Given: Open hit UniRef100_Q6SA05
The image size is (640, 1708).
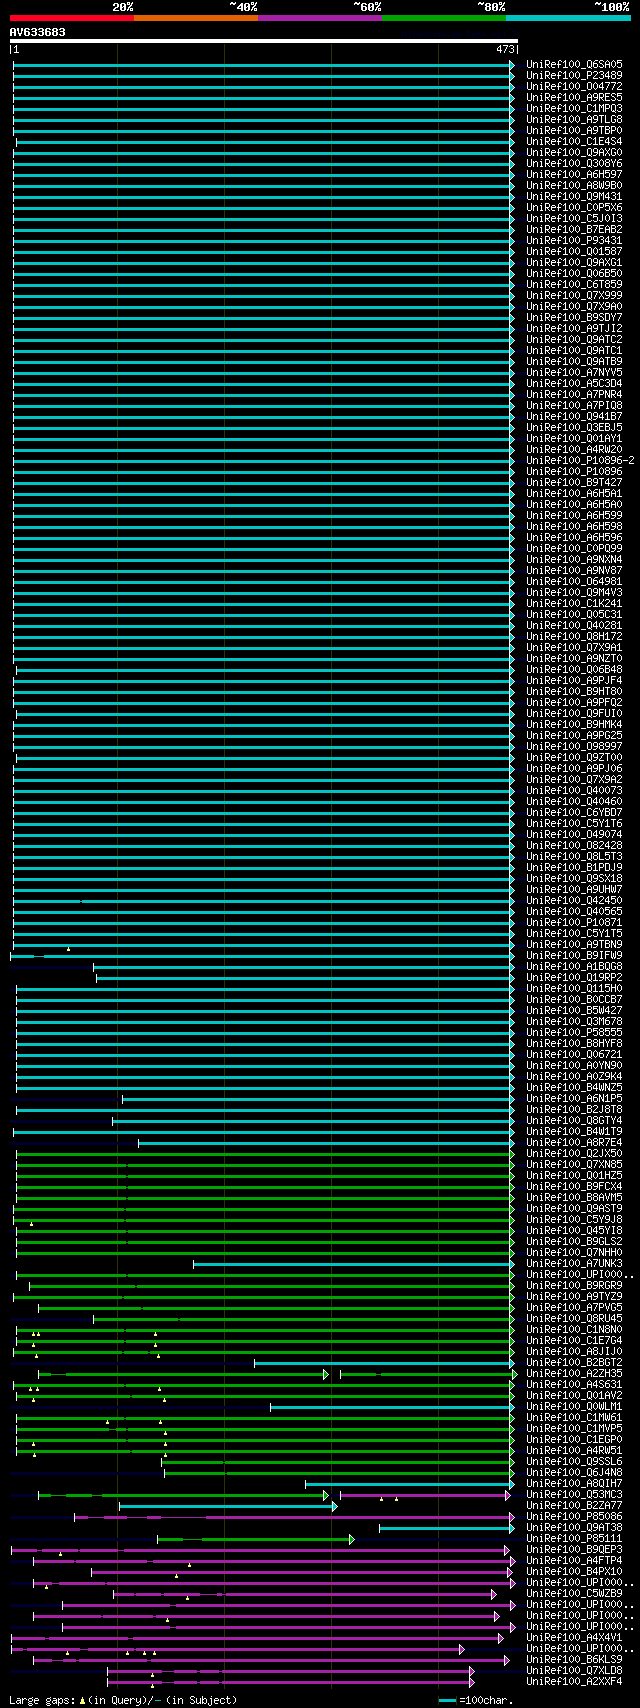Looking at the screenshot, I should [x=574, y=64].
